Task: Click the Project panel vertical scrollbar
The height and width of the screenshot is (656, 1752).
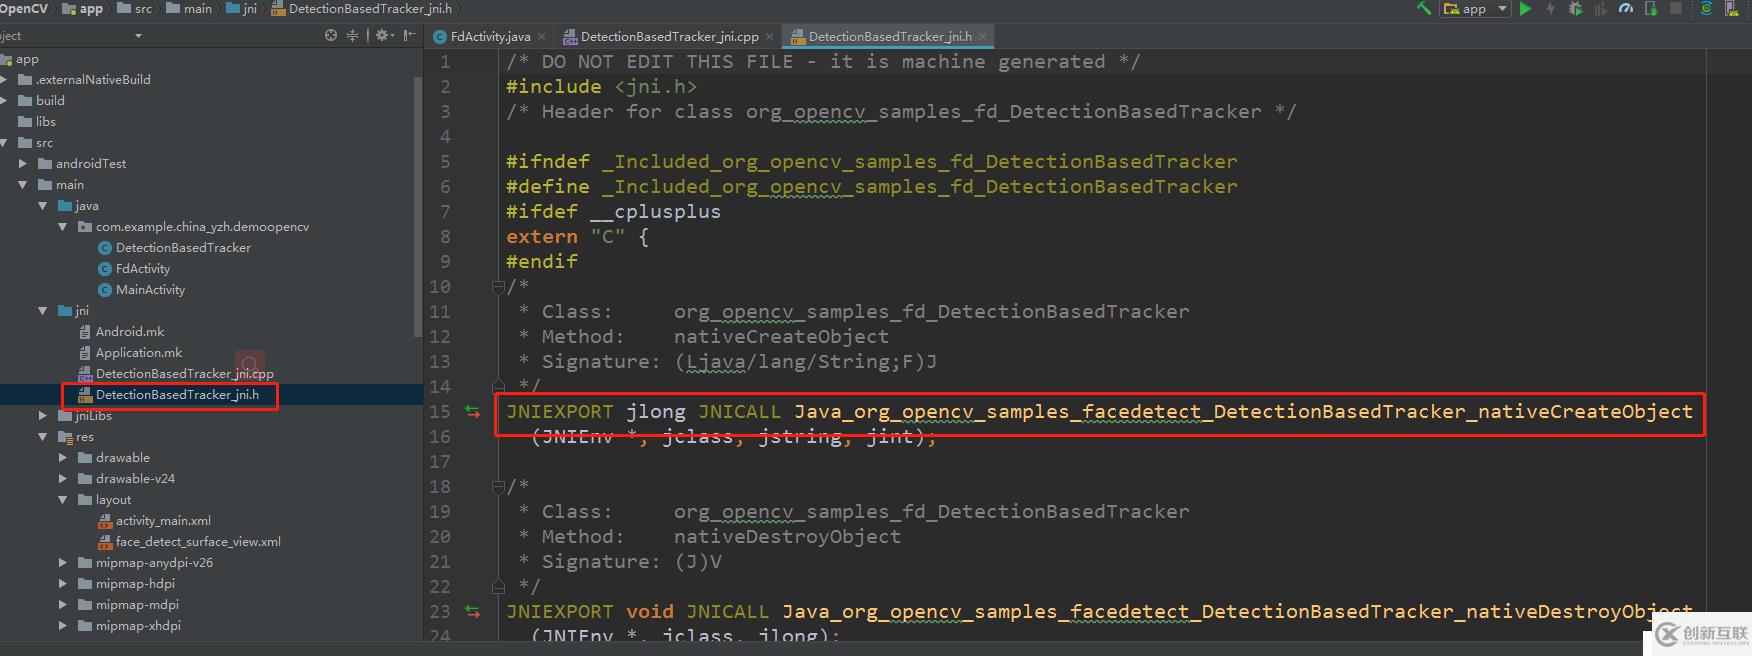Action: (418, 205)
